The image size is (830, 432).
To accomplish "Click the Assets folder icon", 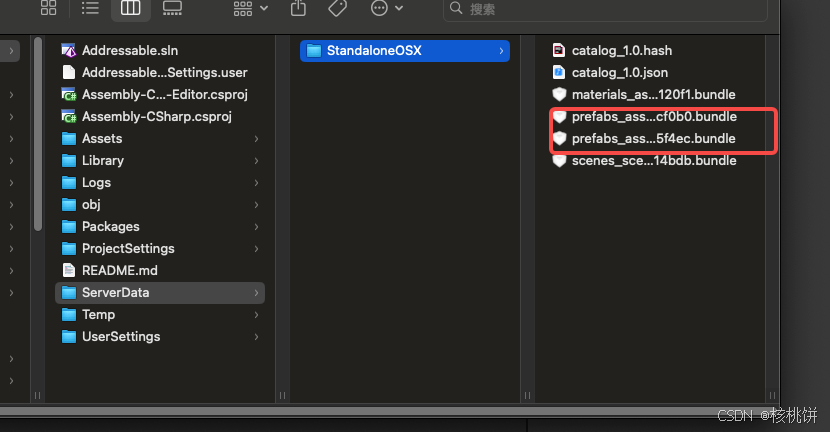I will pos(69,139).
